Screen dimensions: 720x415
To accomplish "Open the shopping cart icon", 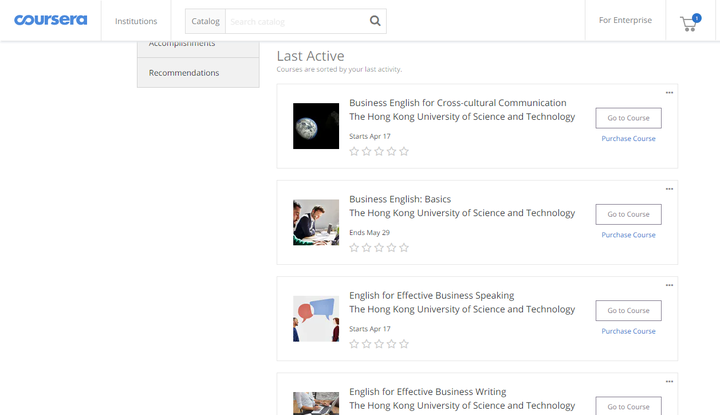I will pyautogui.click(x=690, y=23).
